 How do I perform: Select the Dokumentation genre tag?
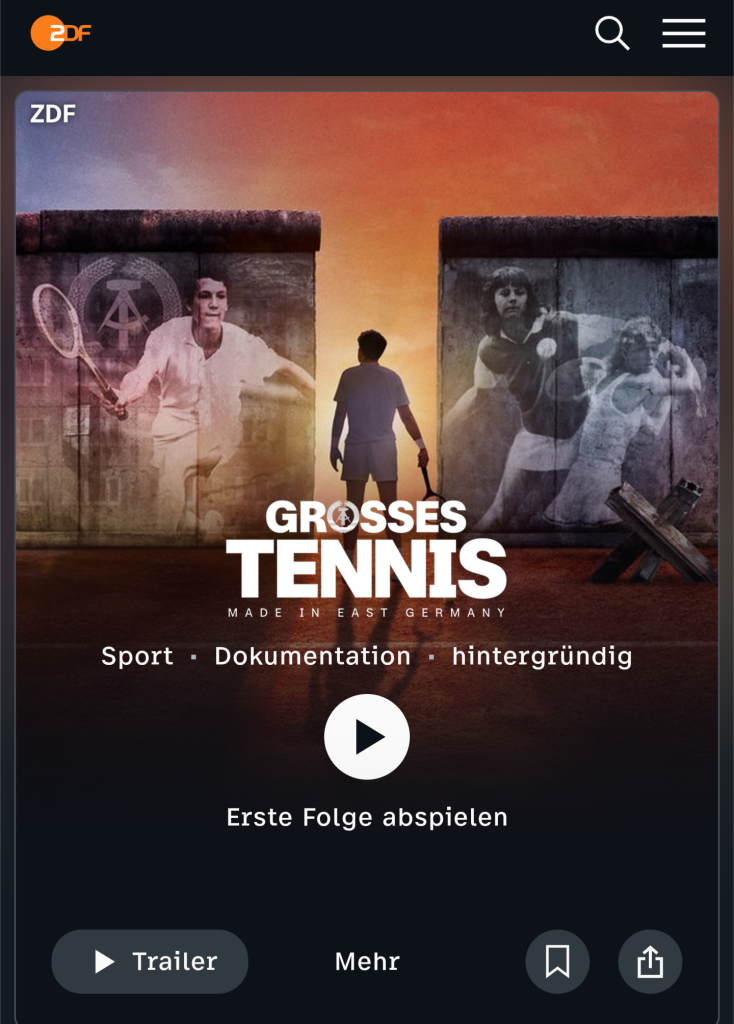click(313, 656)
